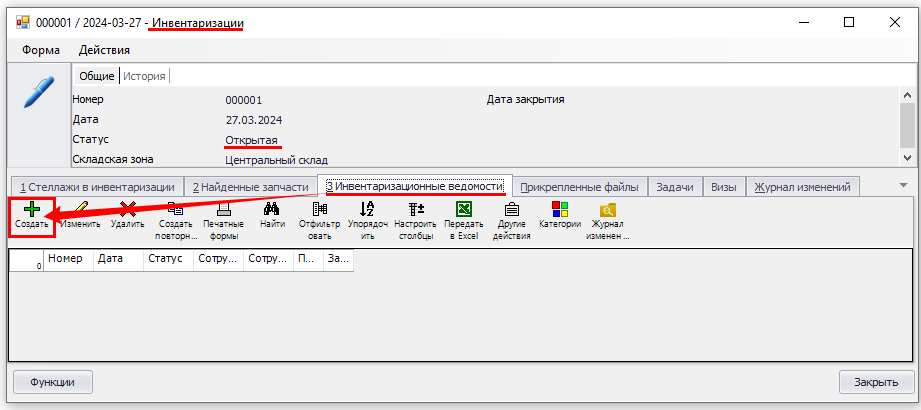
Task: Click the Создать повторно toolbar icon
Action: click(x=175, y=210)
